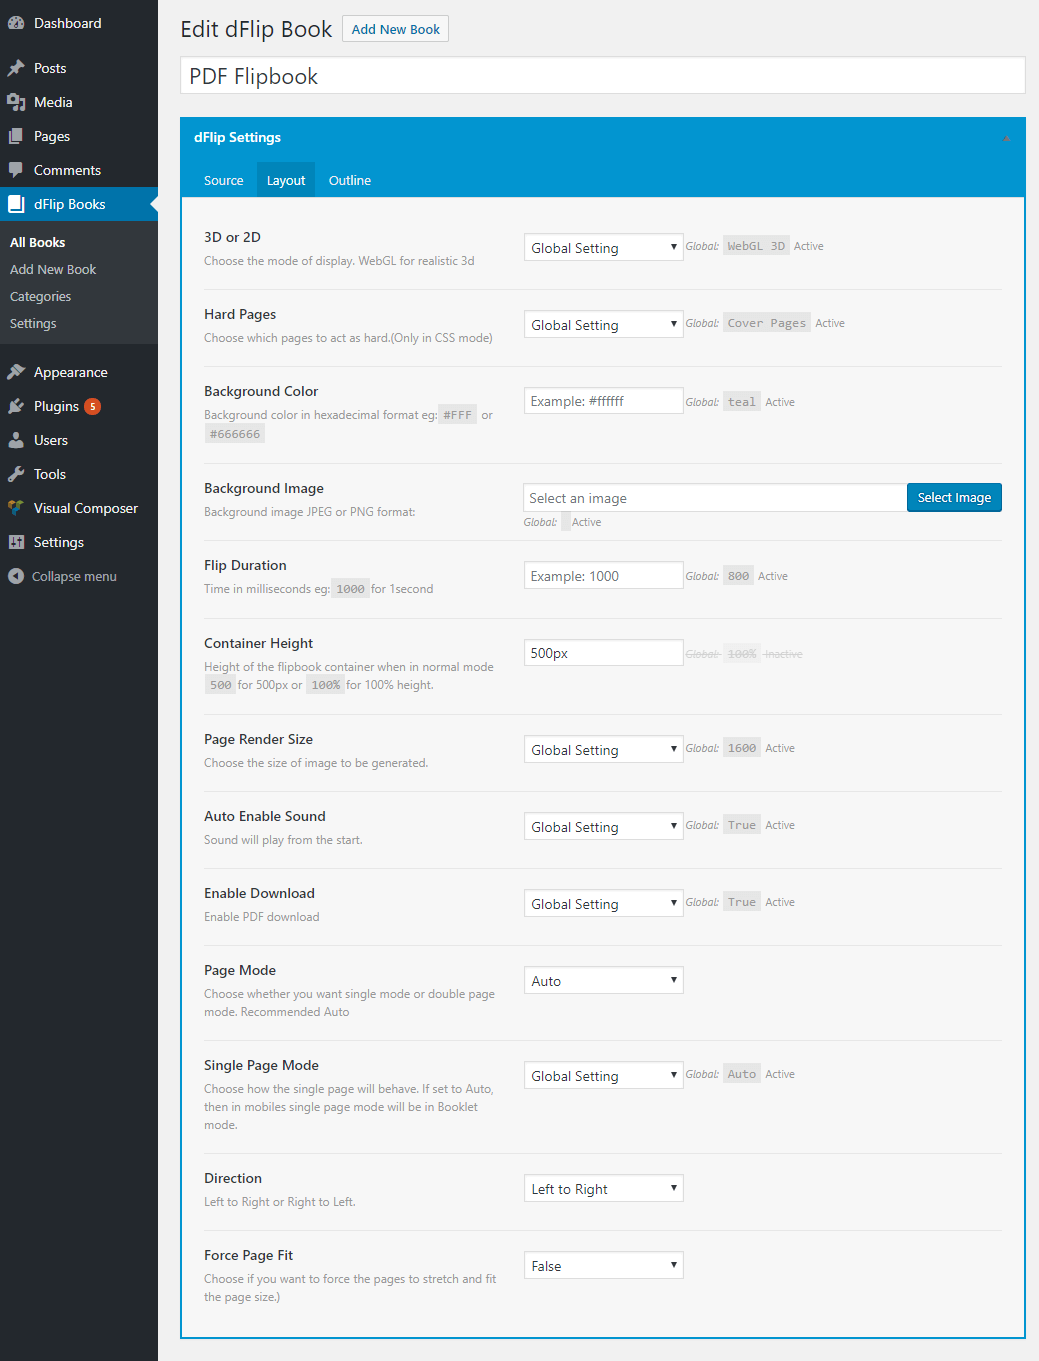Viewport: 1039px width, 1361px height.
Task: Select the Plugins plug icon
Action: point(17,406)
